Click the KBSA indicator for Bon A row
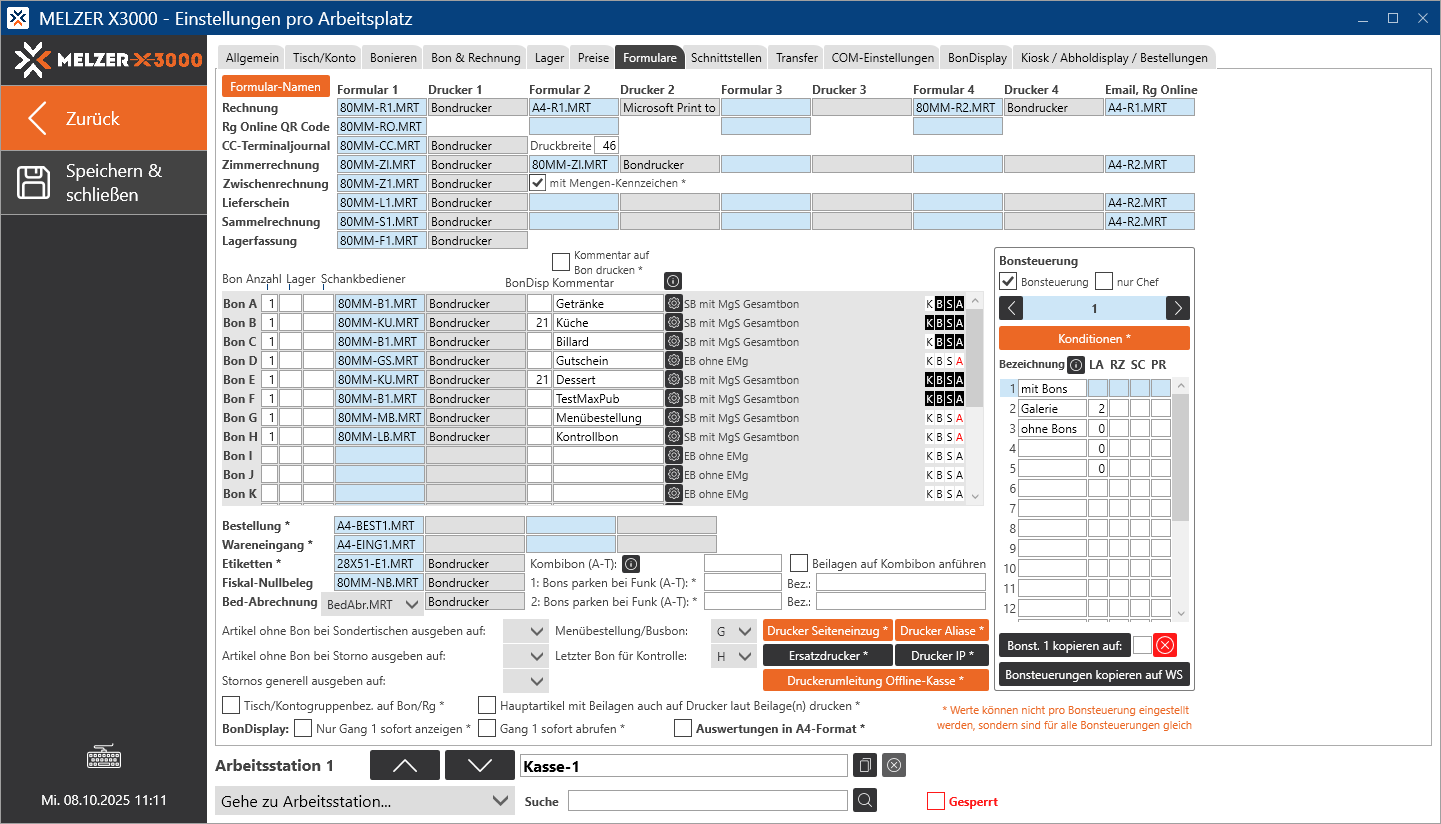The height and width of the screenshot is (824, 1441). pyautogui.click(x=944, y=303)
